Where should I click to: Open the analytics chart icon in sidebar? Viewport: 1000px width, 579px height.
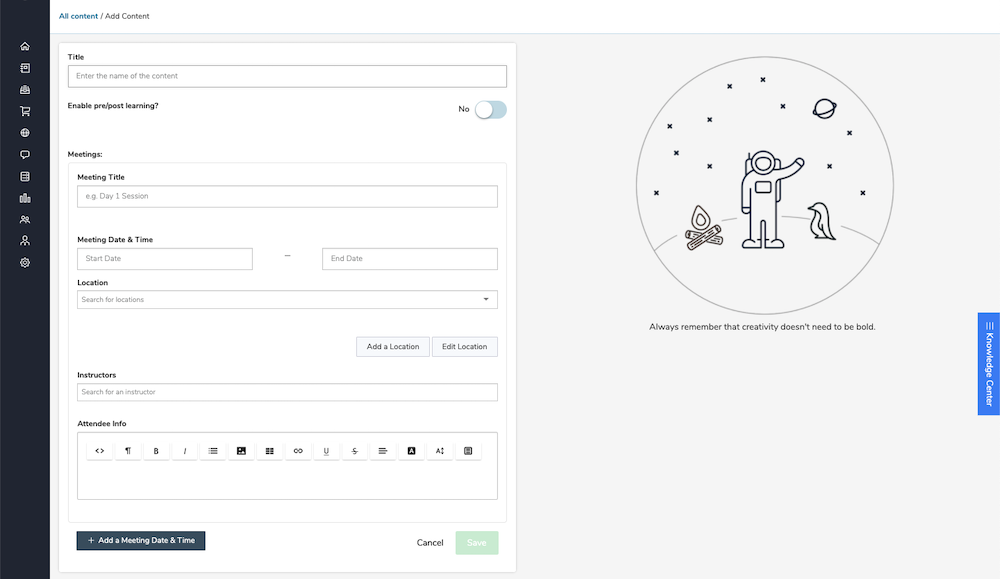pyautogui.click(x=24, y=197)
